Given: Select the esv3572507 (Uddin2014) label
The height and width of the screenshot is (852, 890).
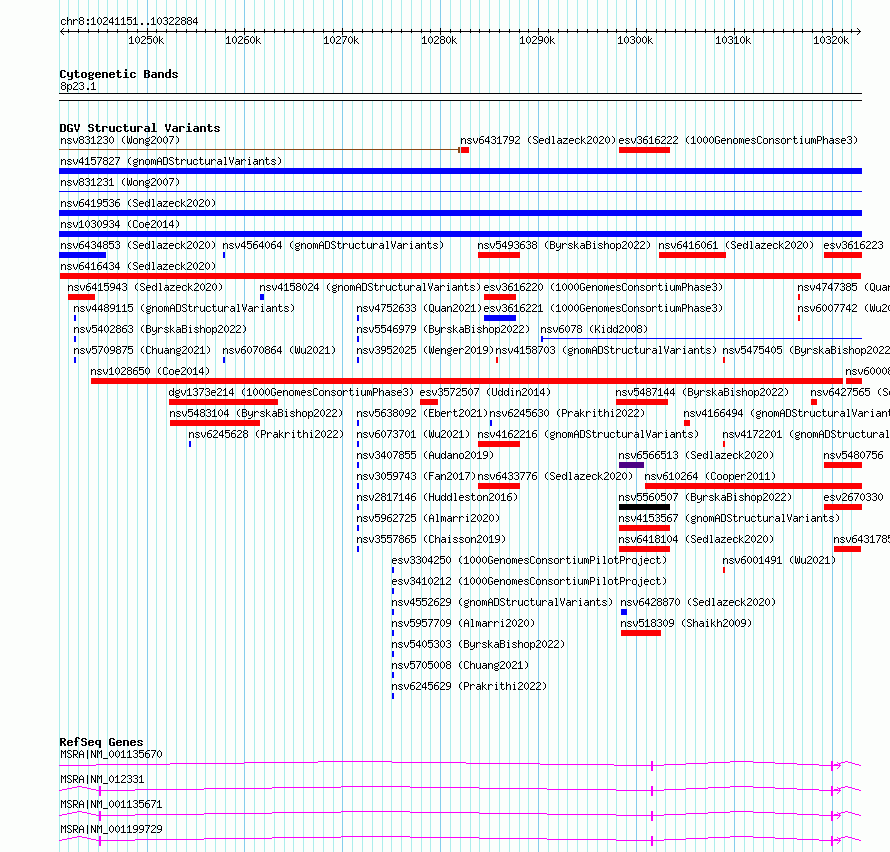Looking at the screenshot, I should pos(485,392).
